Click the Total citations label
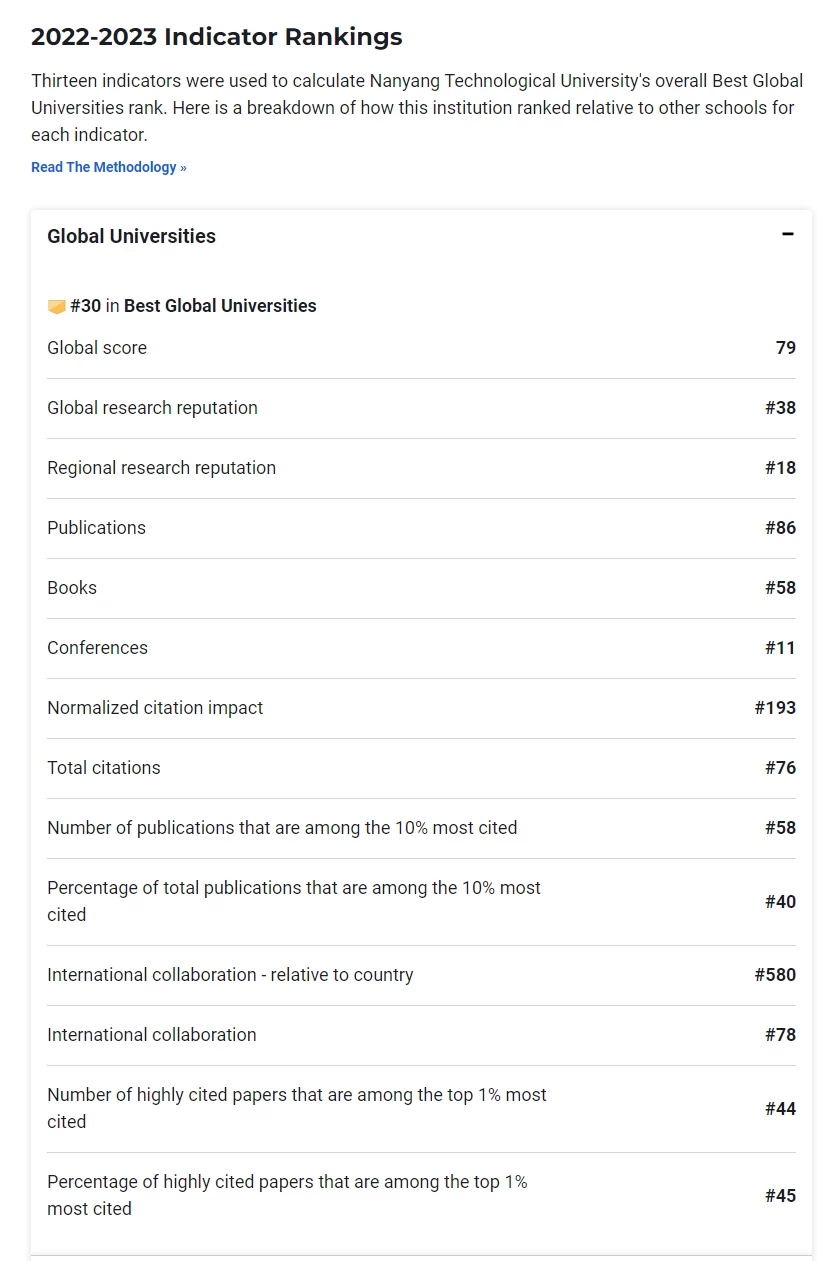 pos(104,768)
